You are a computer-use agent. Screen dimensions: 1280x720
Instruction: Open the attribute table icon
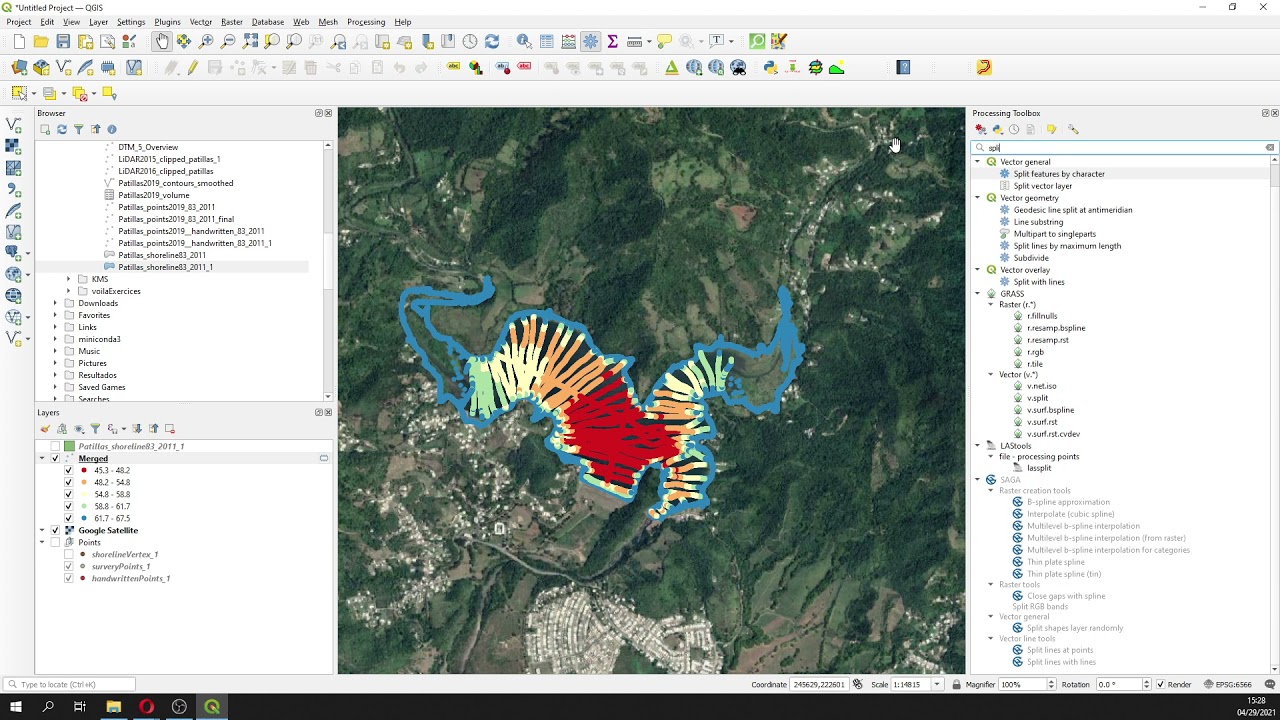(547, 41)
